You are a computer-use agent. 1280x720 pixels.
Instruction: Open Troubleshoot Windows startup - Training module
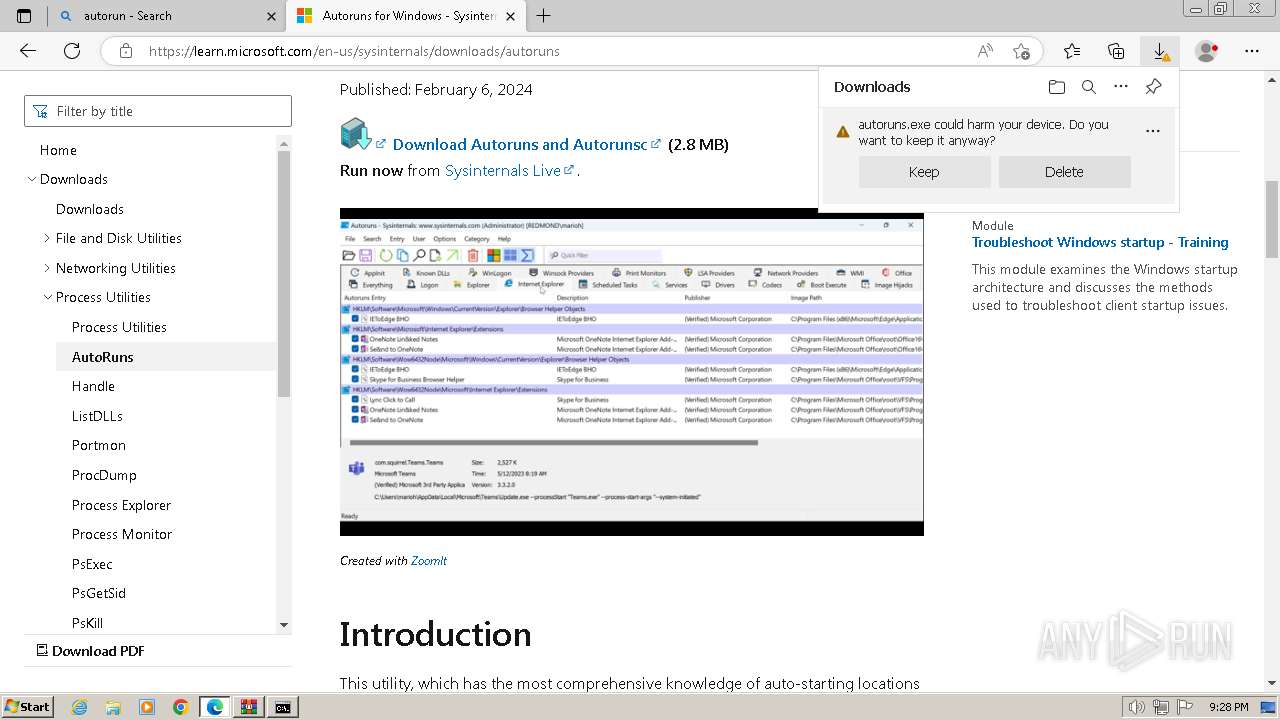coord(1100,242)
